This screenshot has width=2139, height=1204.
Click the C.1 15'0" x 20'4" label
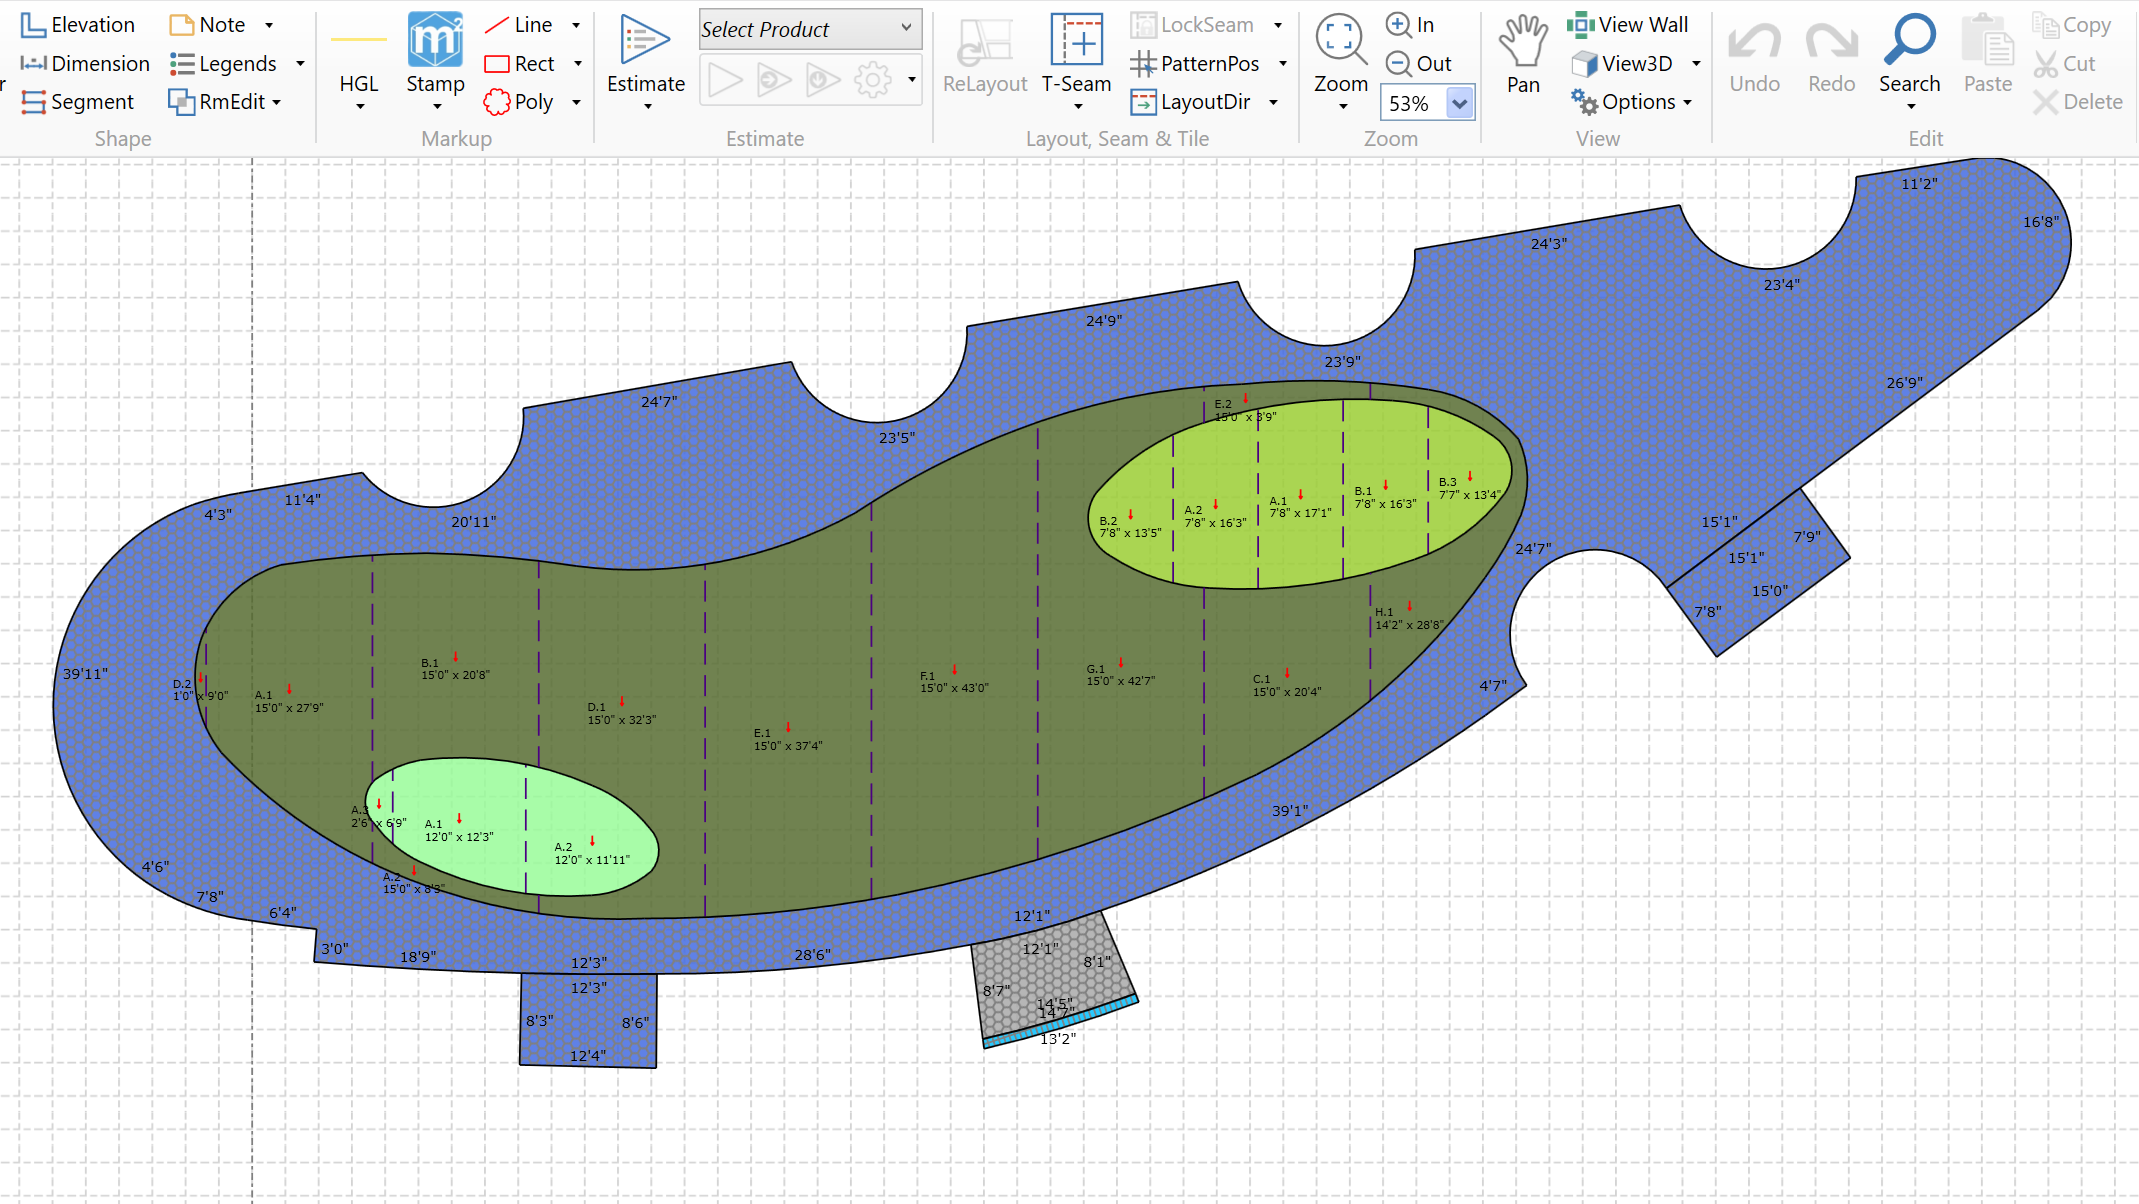point(1286,685)
